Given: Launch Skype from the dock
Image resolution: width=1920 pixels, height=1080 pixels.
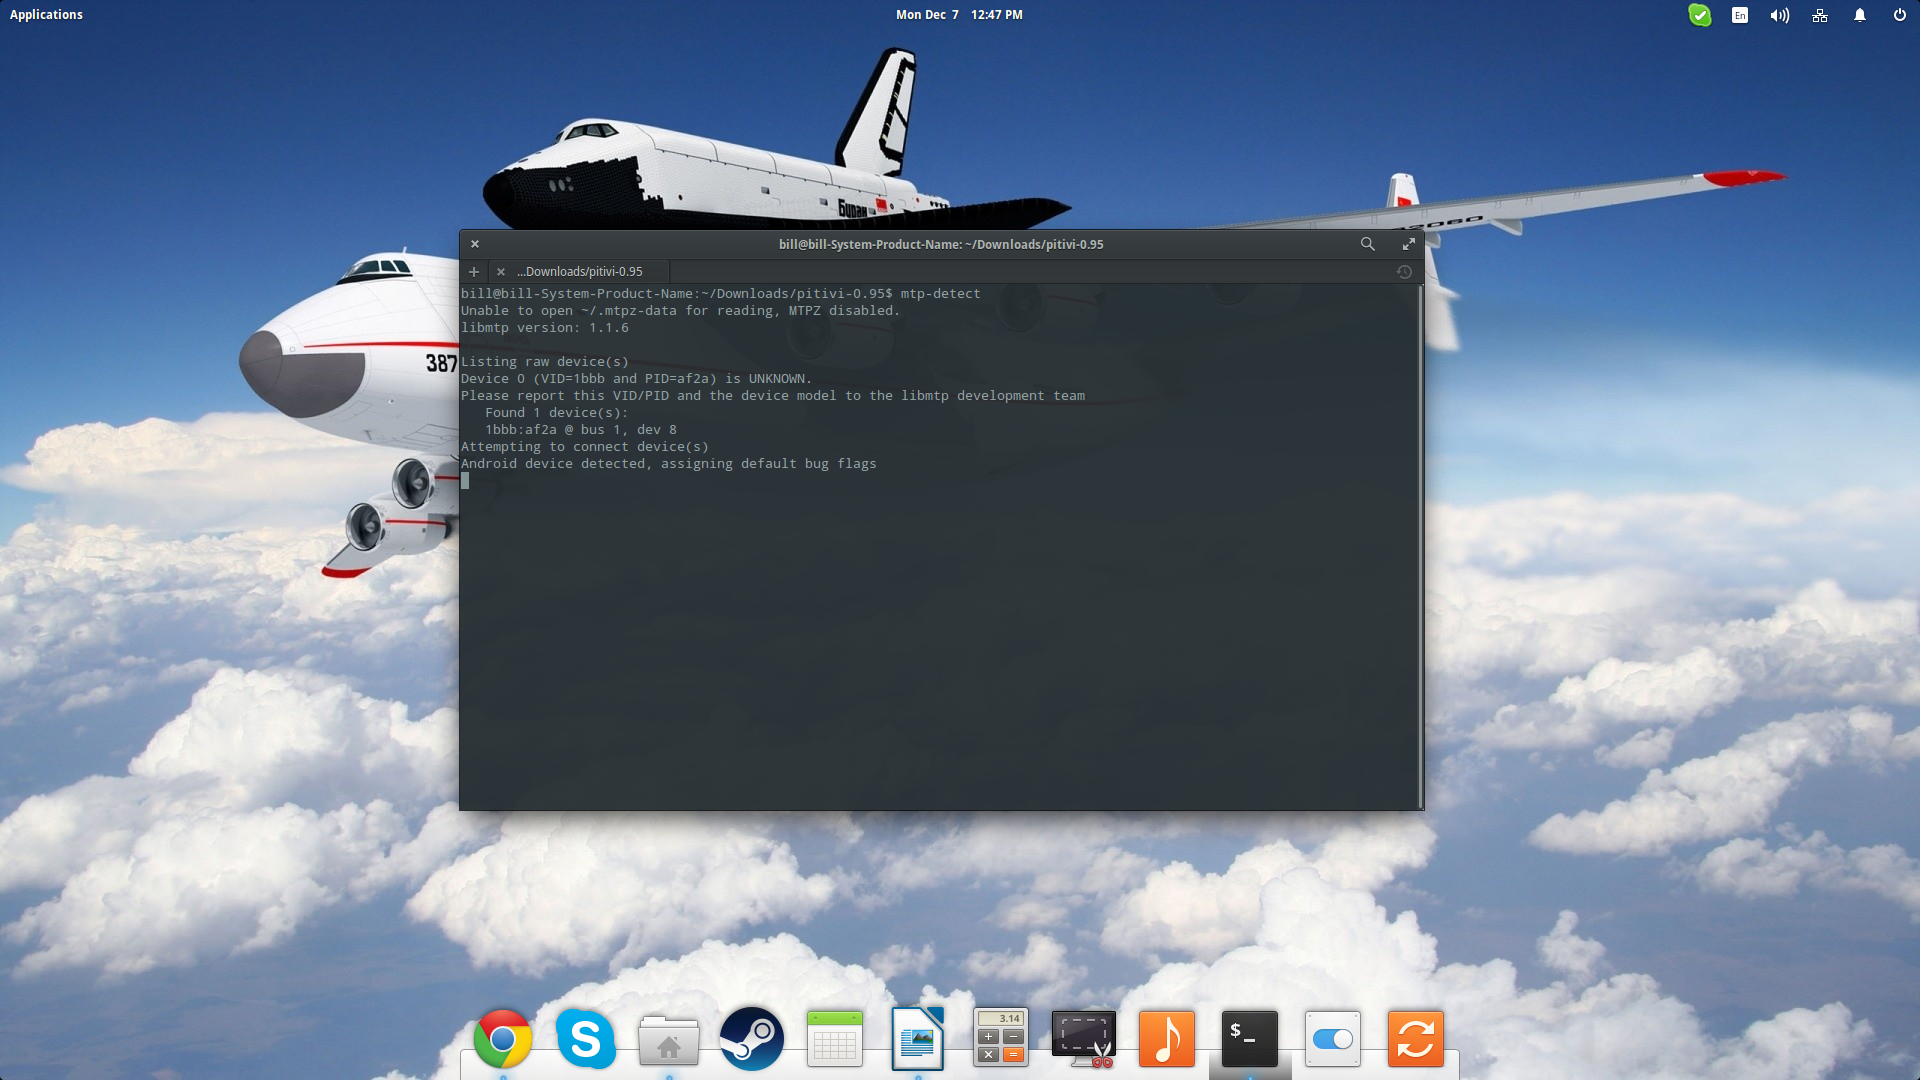Looking at the screenshot, I should [585, 1039].
